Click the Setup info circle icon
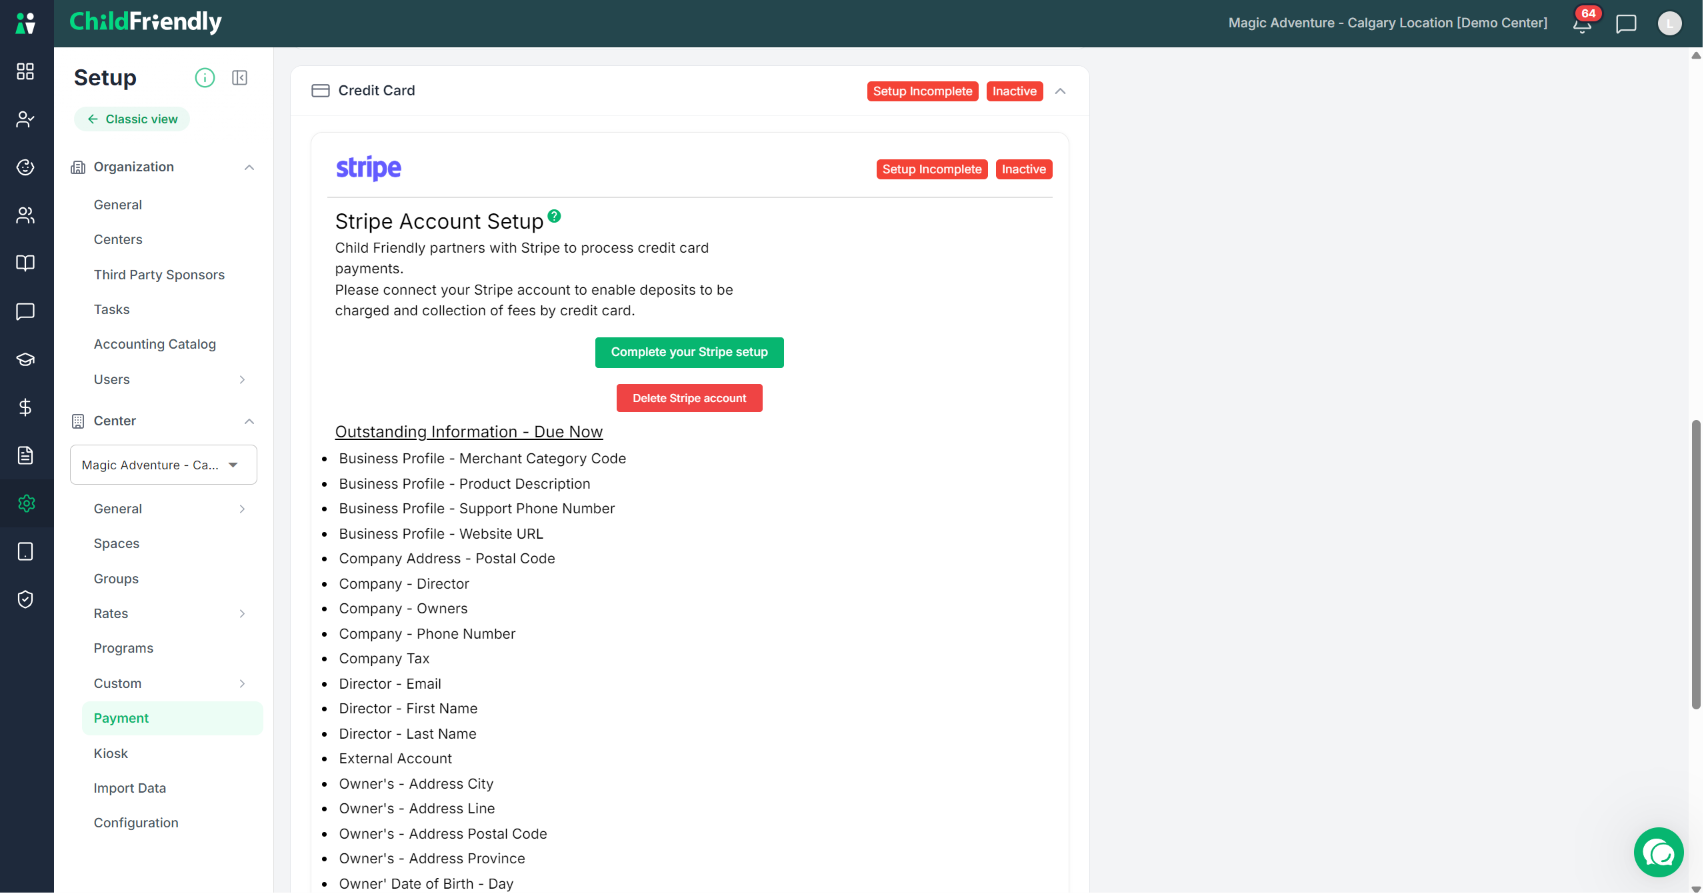 205,78
